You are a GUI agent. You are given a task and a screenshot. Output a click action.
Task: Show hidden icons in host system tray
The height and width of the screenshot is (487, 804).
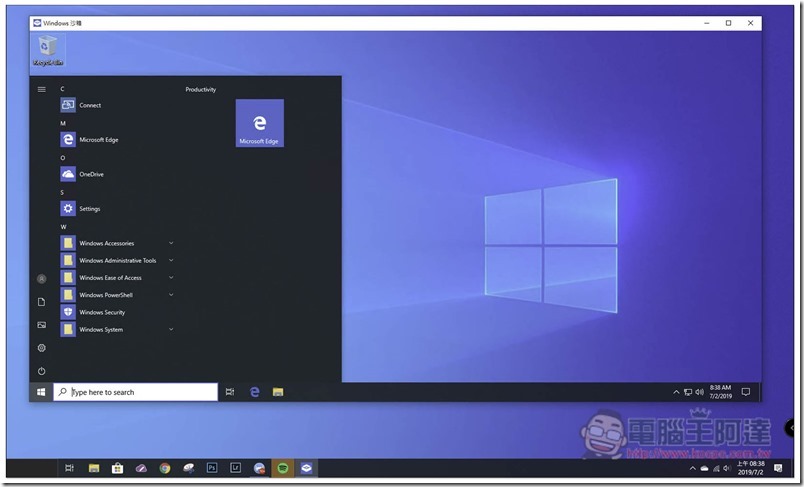click(693, 469)
